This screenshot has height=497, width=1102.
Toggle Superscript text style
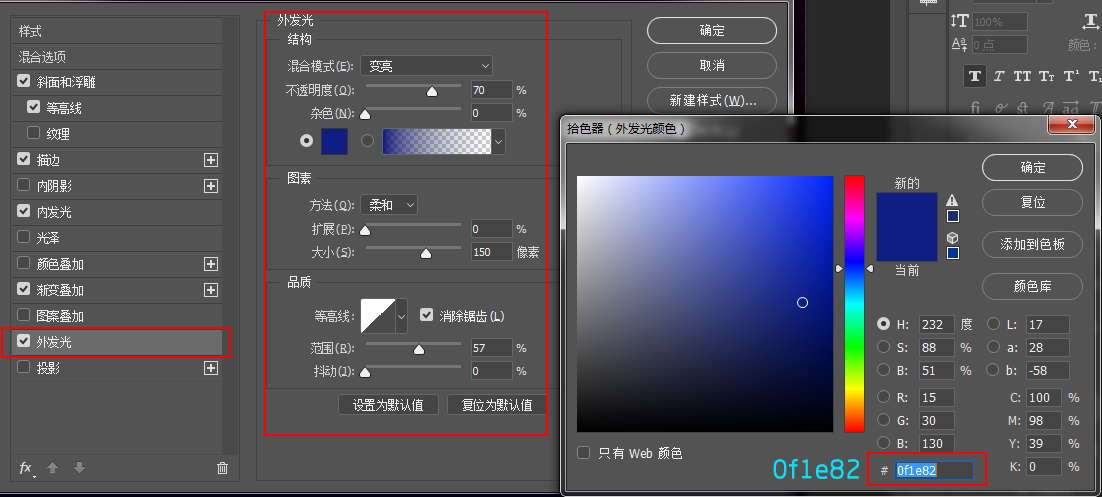1071,76
